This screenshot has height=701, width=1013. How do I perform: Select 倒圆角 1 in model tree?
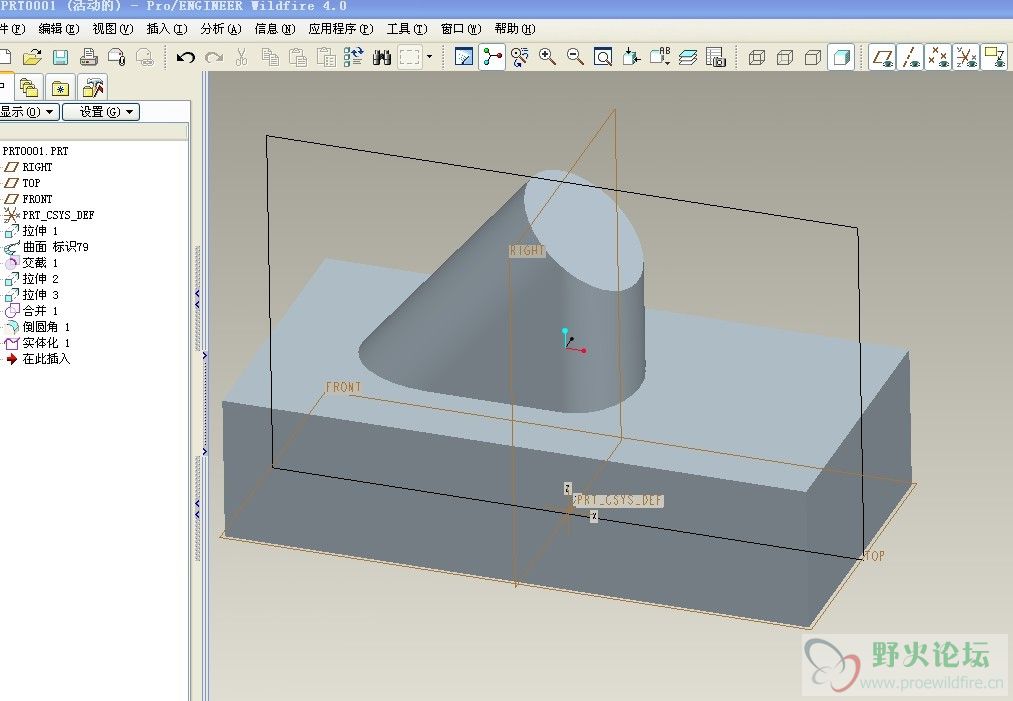(x=45, y=327)
